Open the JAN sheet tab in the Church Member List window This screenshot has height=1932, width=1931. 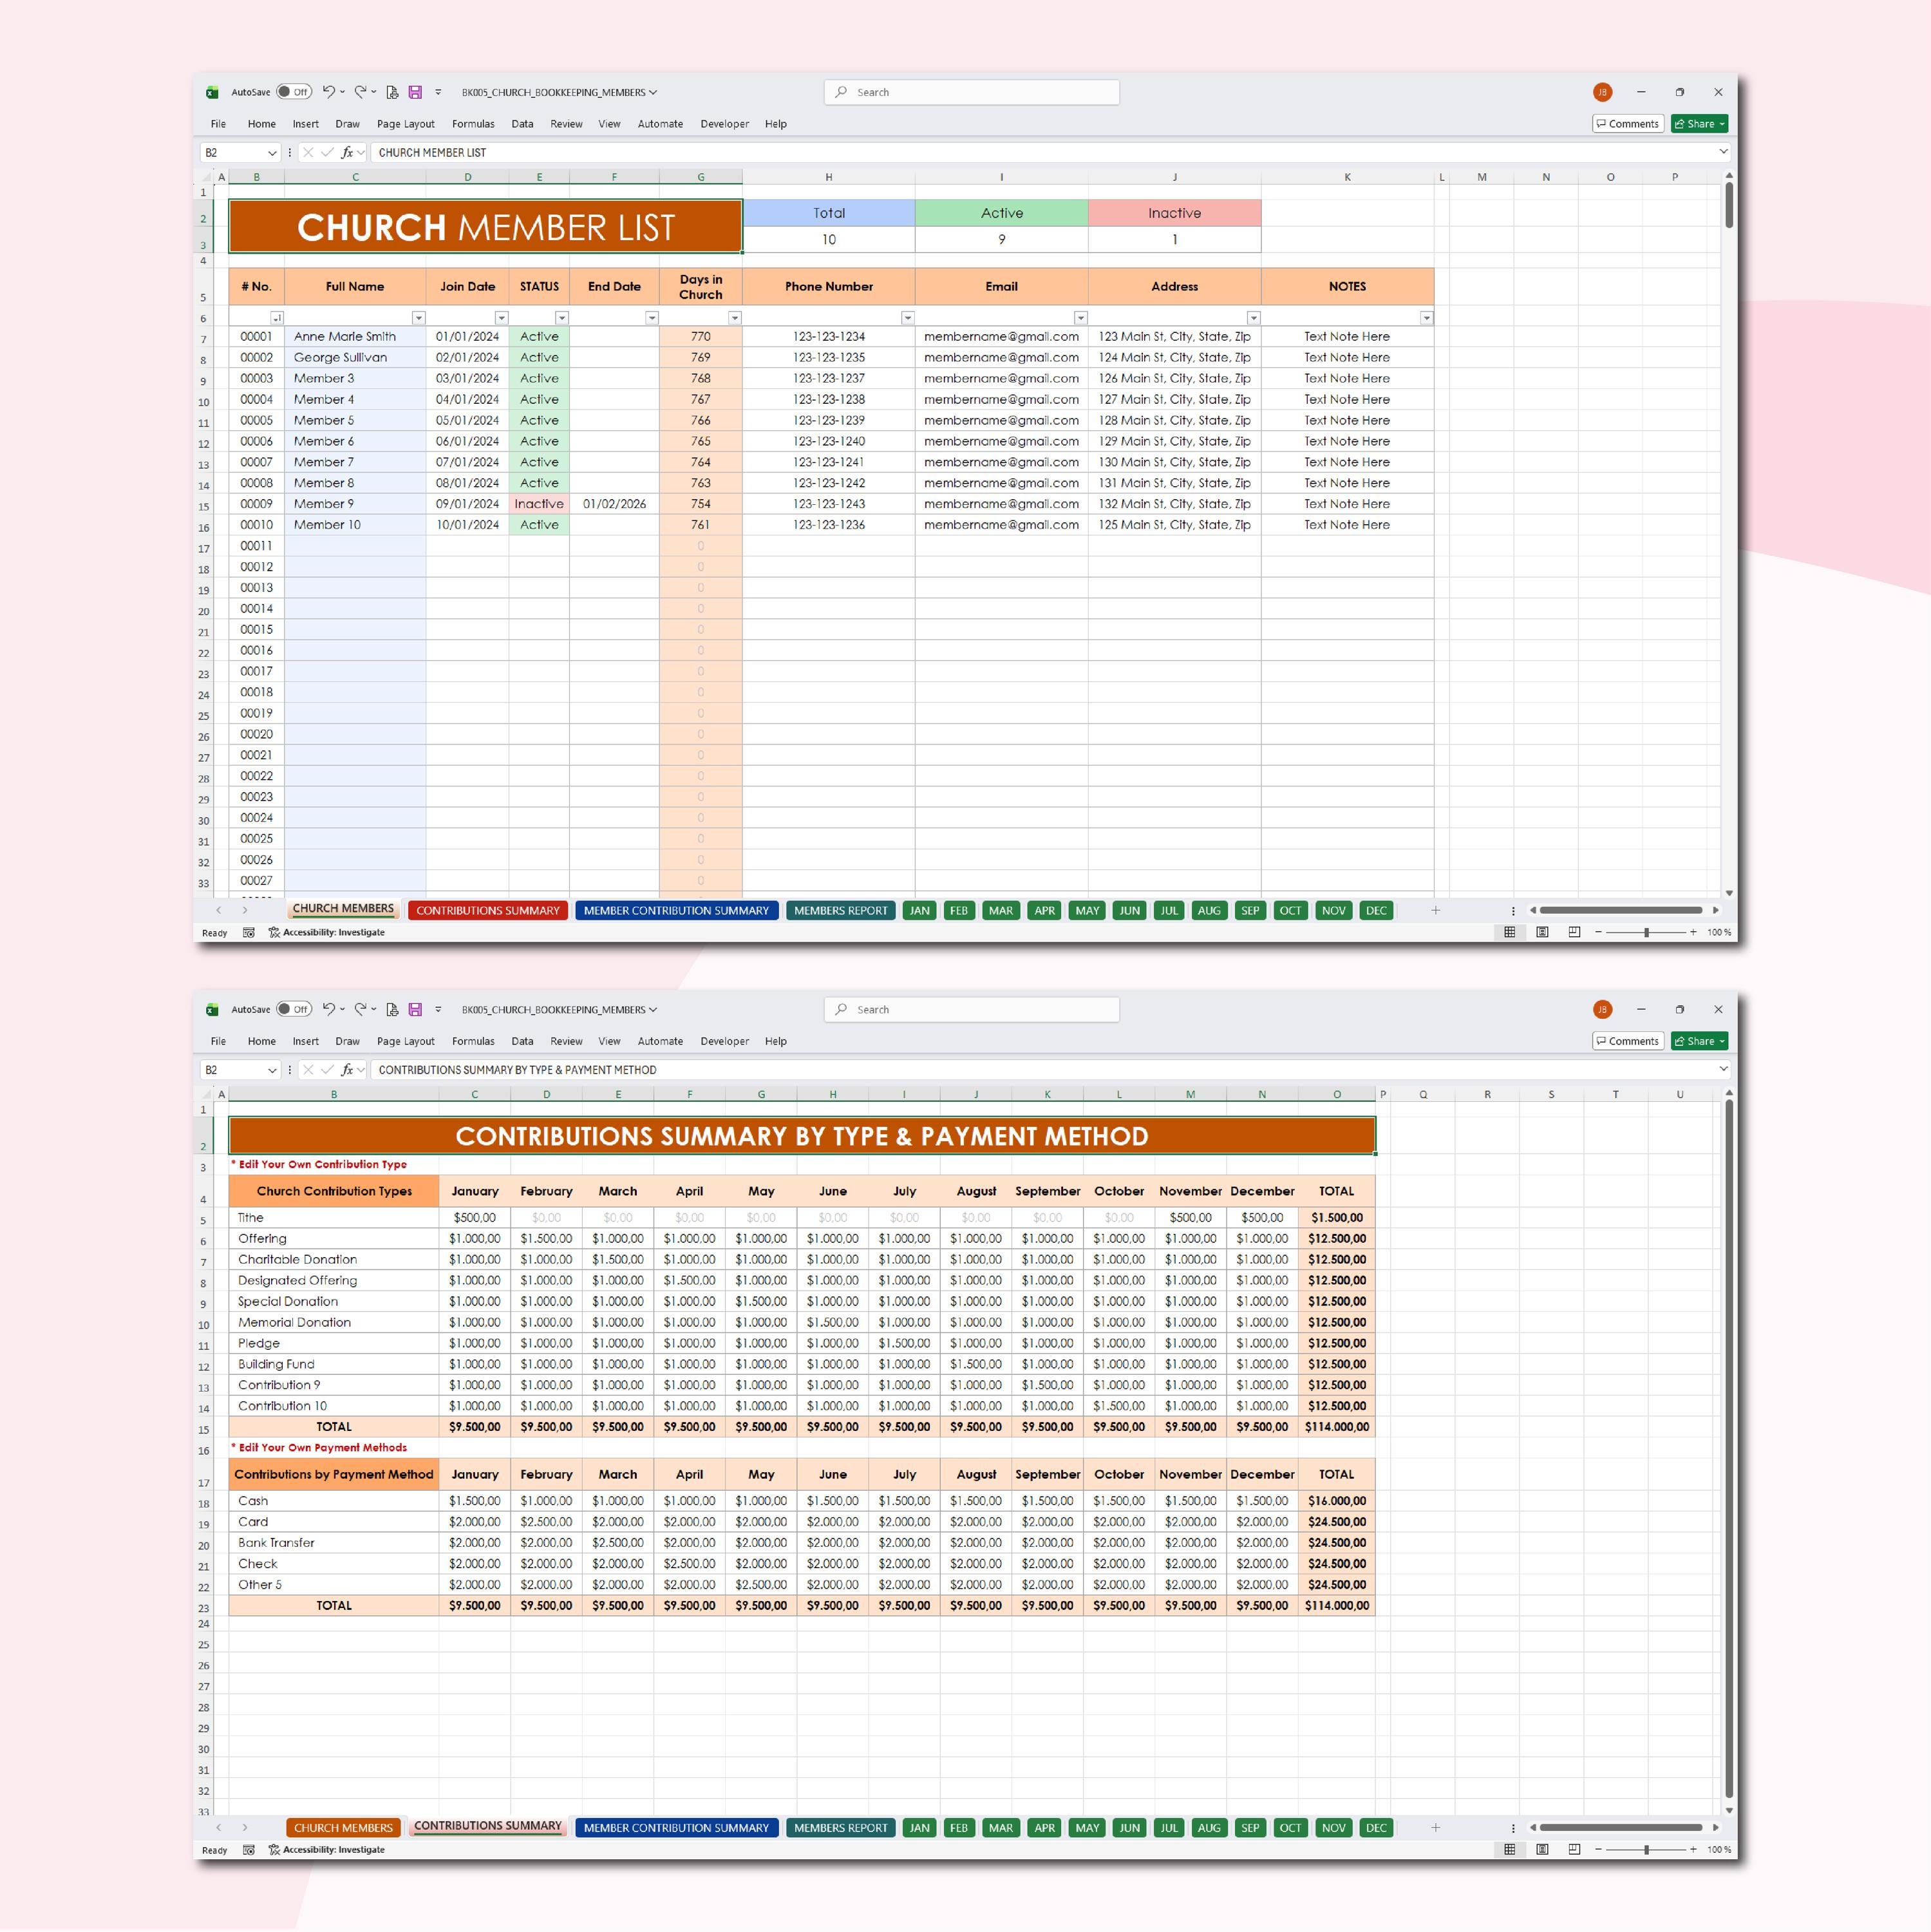click(x=919, y=911)
